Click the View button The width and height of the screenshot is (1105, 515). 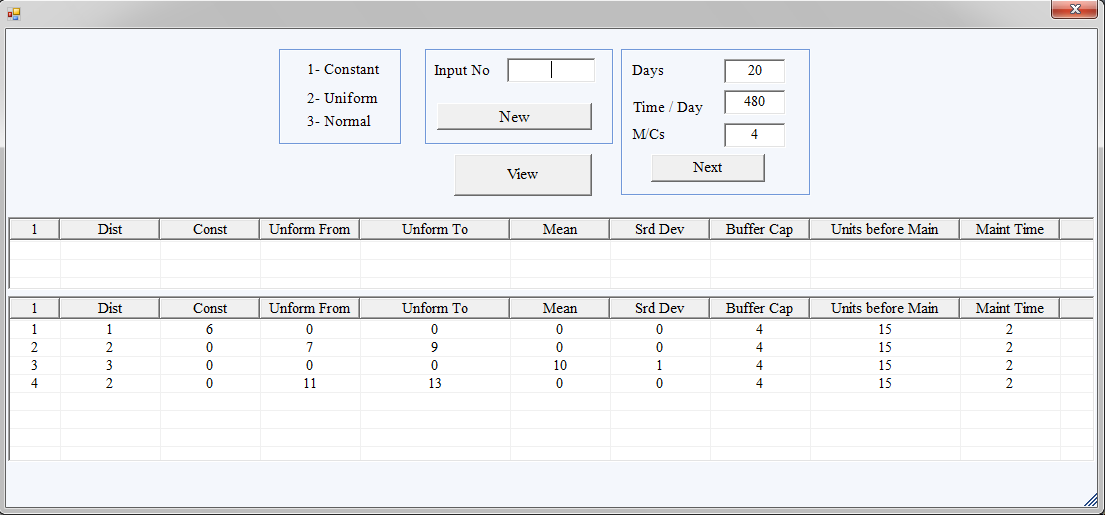[523, 175]
